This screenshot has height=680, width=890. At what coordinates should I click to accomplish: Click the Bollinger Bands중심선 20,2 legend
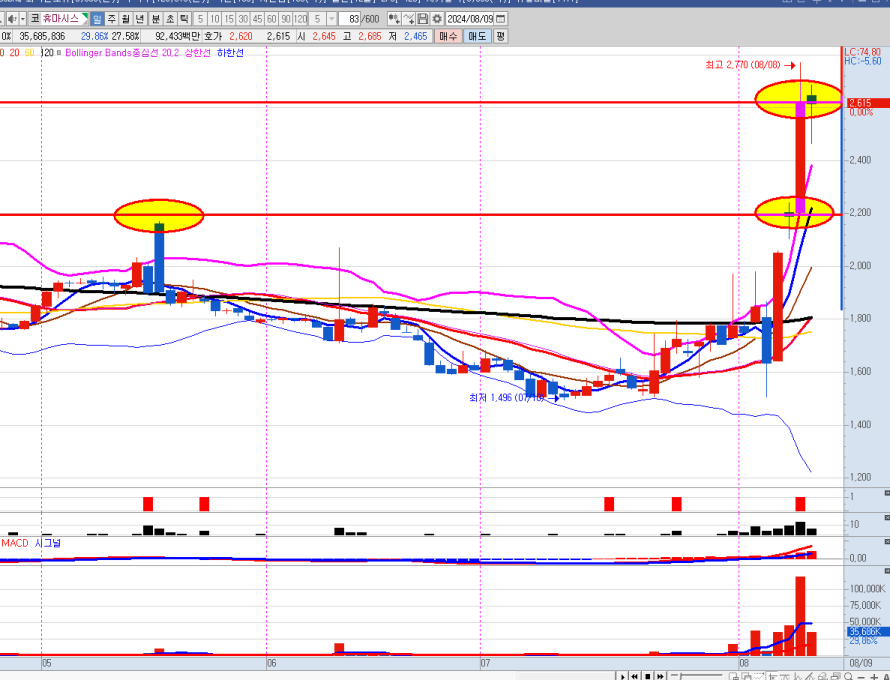coord(121,53)
